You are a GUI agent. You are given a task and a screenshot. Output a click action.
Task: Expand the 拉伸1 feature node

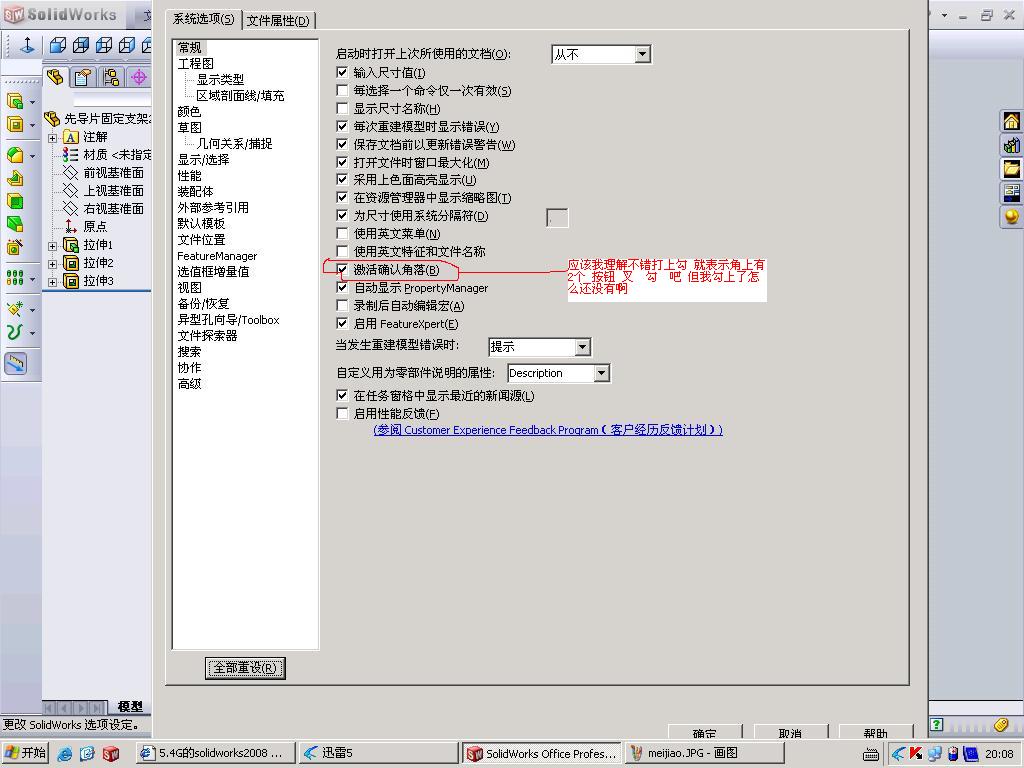click(x=52, y=246)
